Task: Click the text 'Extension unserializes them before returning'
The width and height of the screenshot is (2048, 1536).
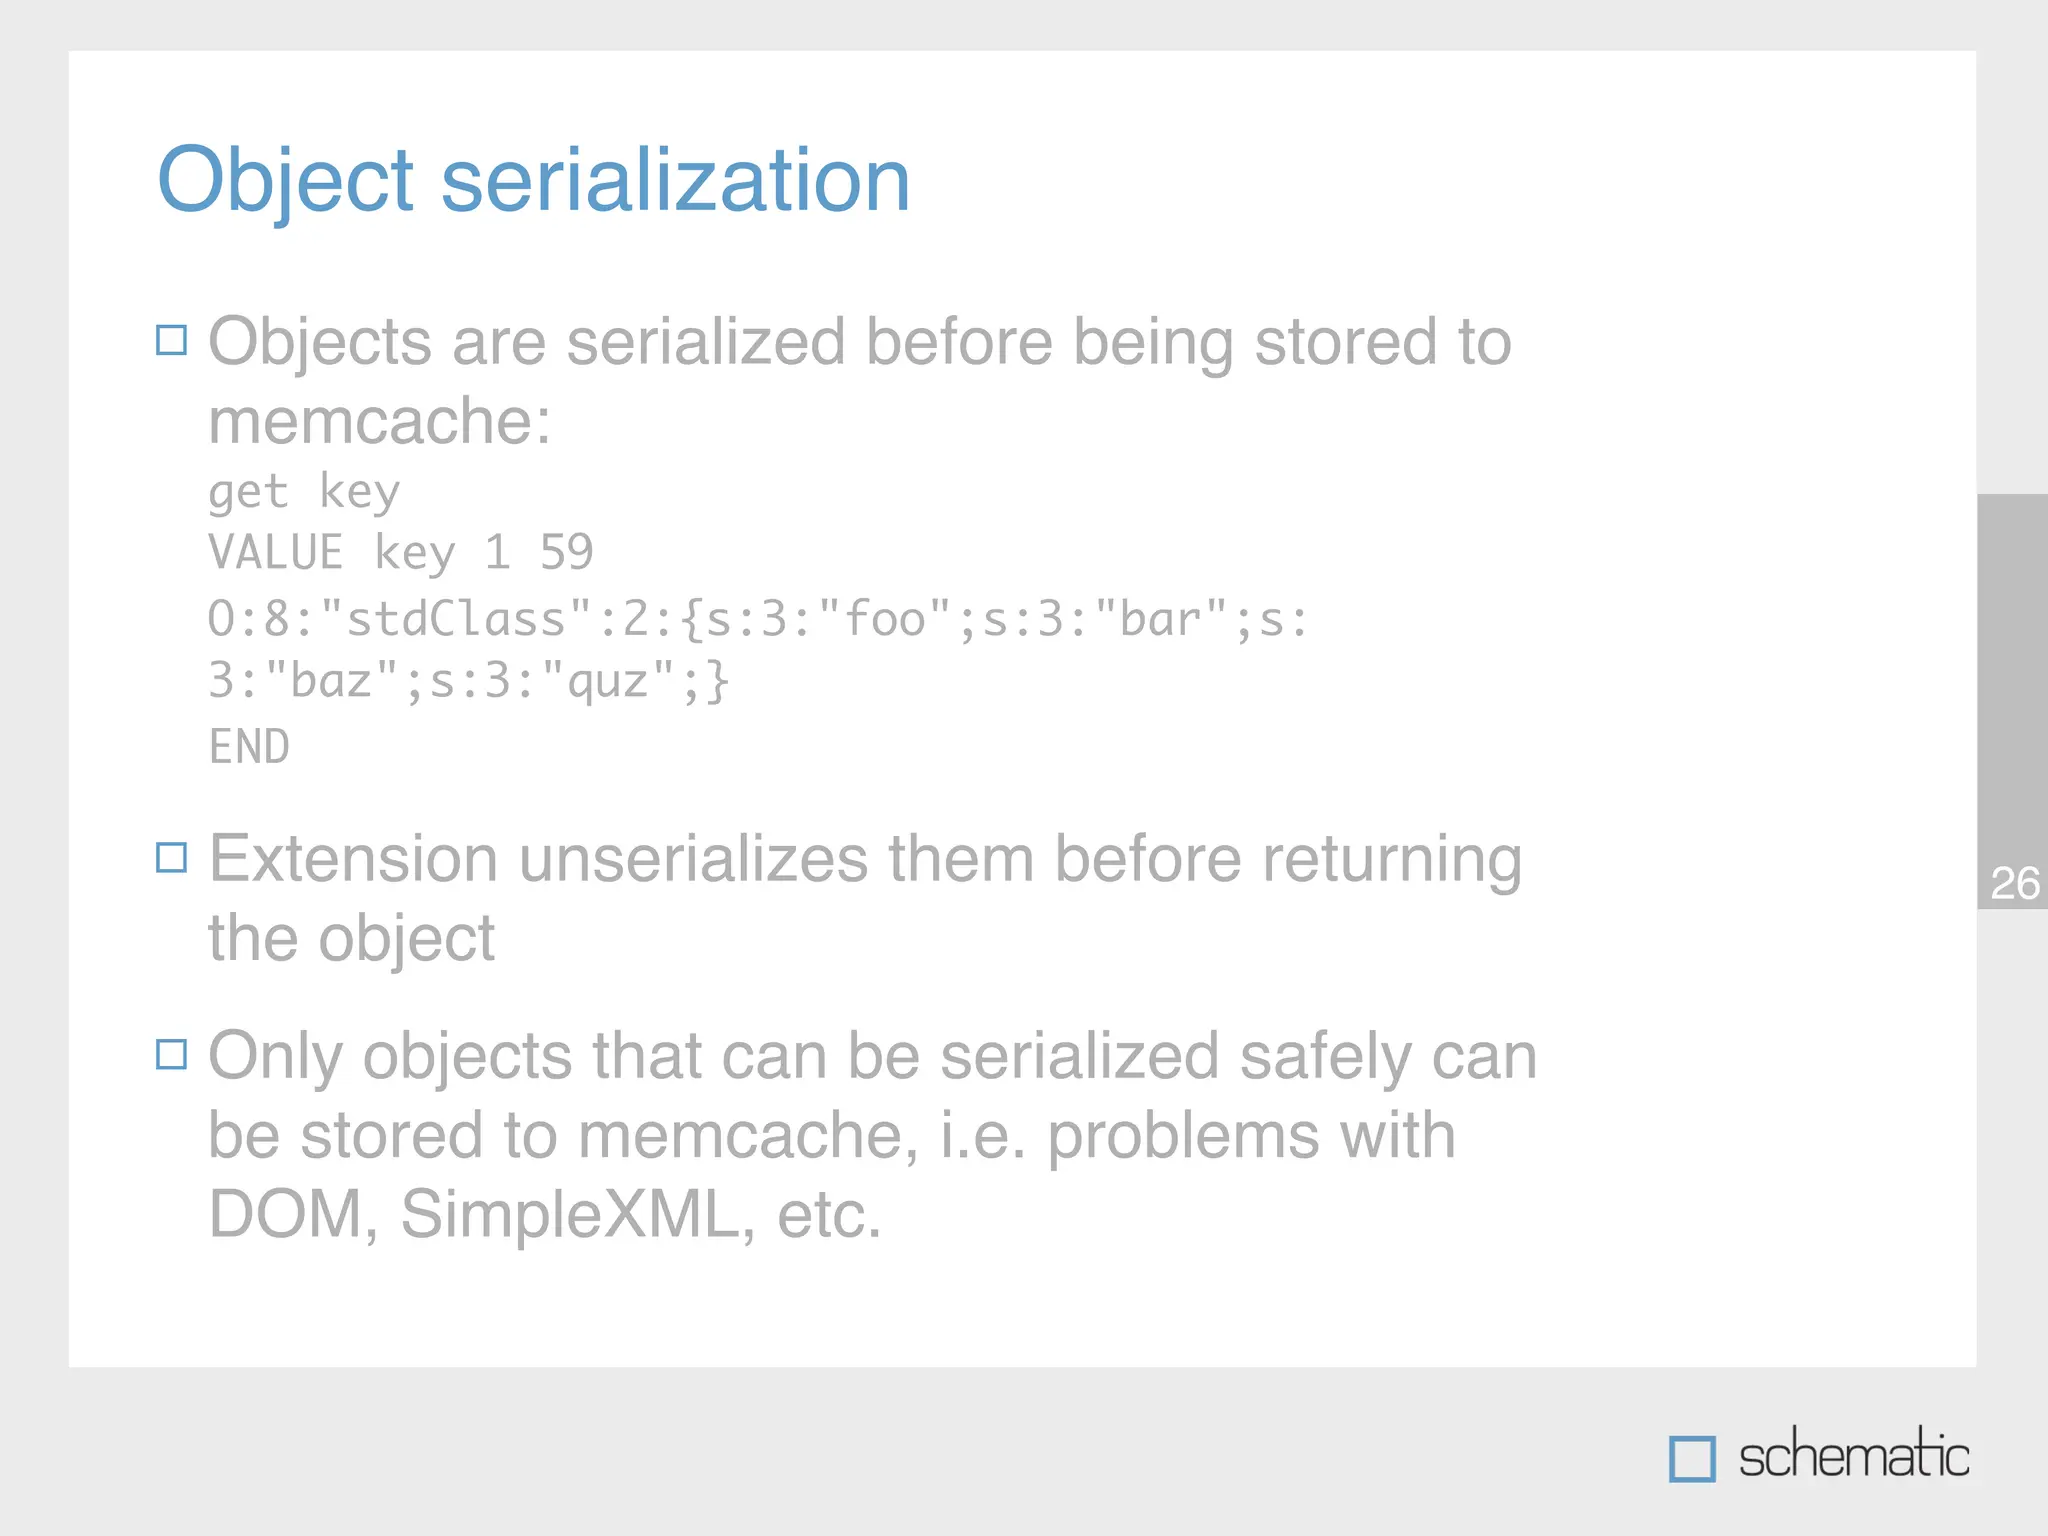Action: coord(864,859)
